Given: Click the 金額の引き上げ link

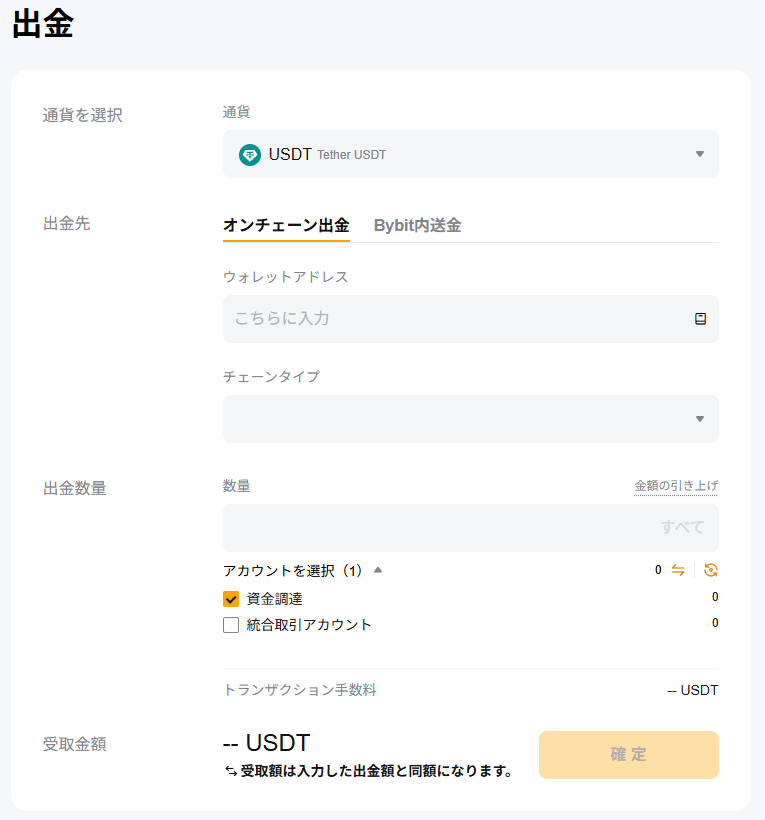Looking at the screenshot, I should tap(676, 486).
